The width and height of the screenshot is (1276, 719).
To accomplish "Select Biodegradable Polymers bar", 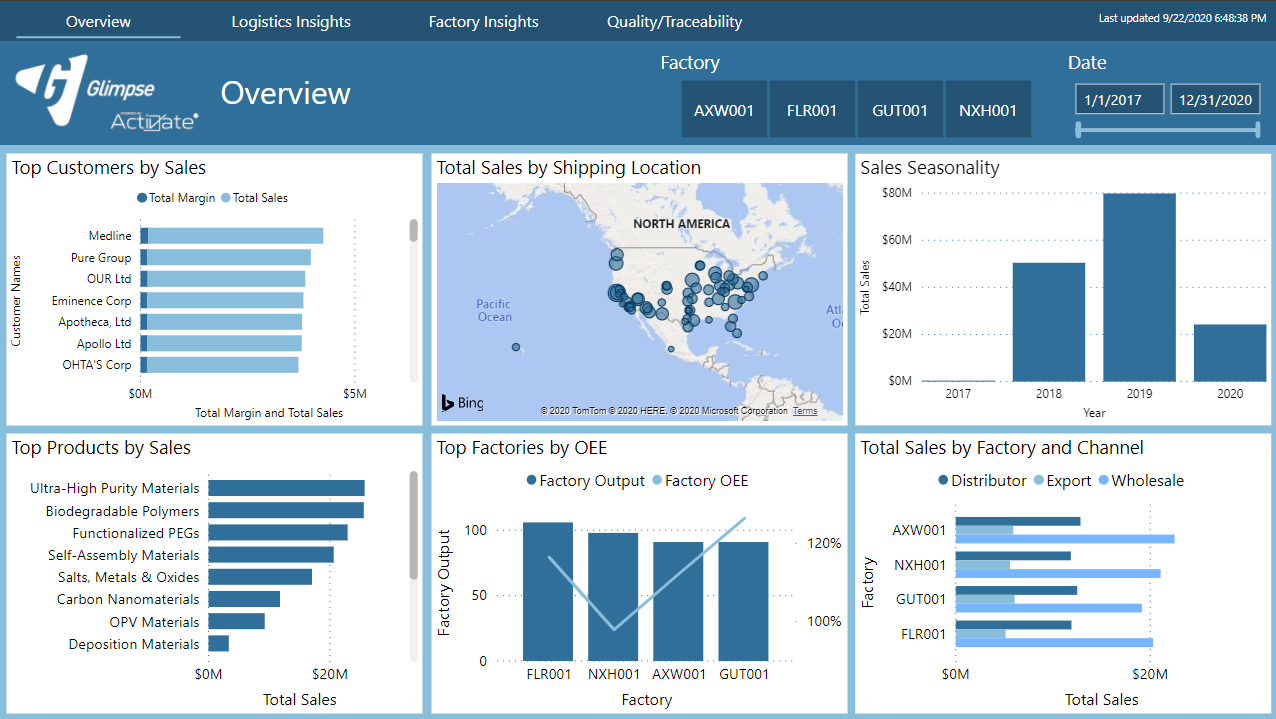I will pos(286,510).
